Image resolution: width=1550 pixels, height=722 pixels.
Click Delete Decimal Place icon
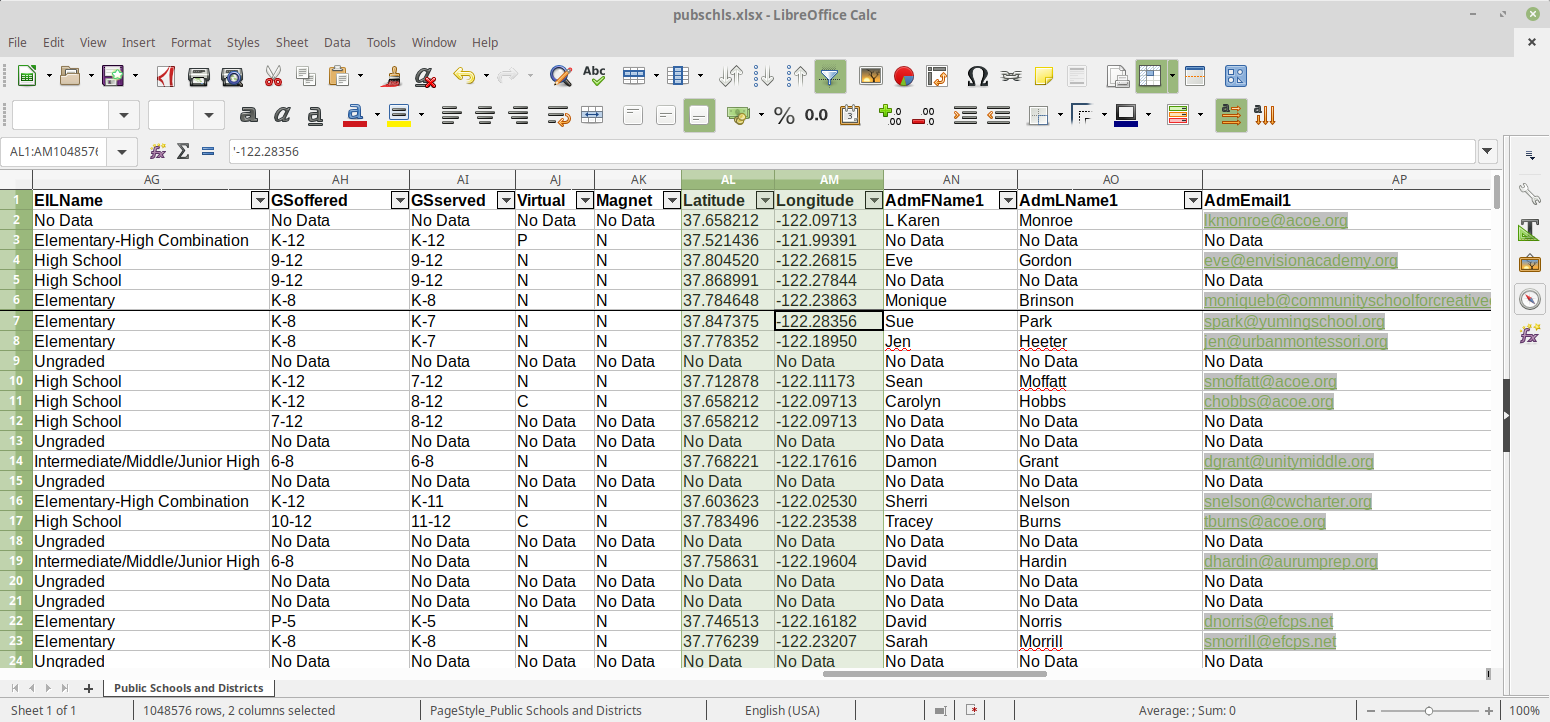click(x=923, y=115)
